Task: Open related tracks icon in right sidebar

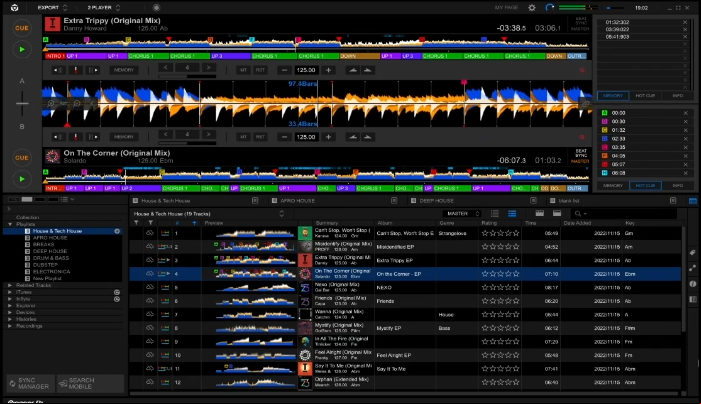Action: click(693, 268)
